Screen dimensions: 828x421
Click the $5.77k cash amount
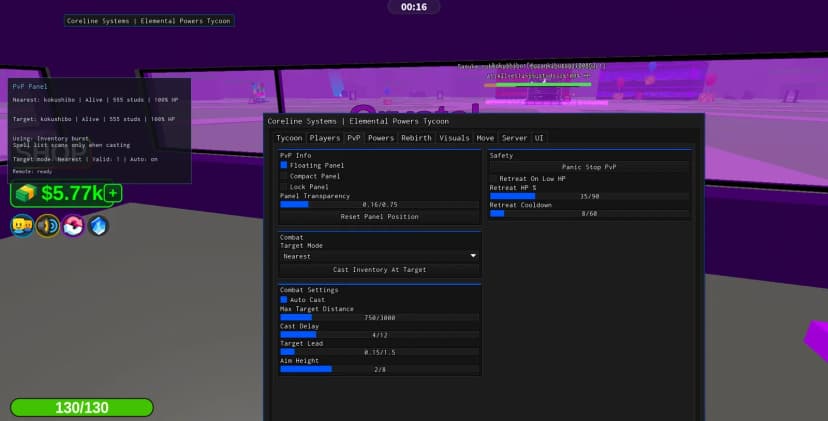71,193
